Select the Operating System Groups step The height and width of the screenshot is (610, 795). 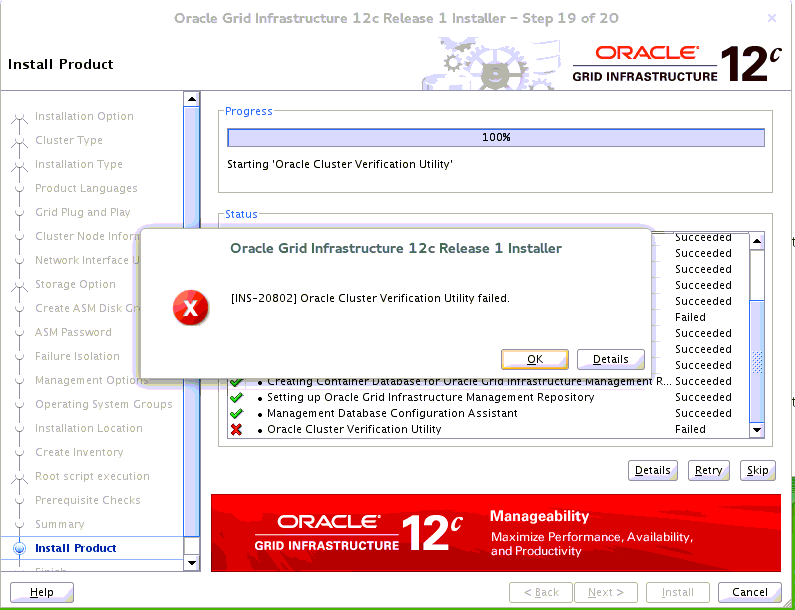103,404
